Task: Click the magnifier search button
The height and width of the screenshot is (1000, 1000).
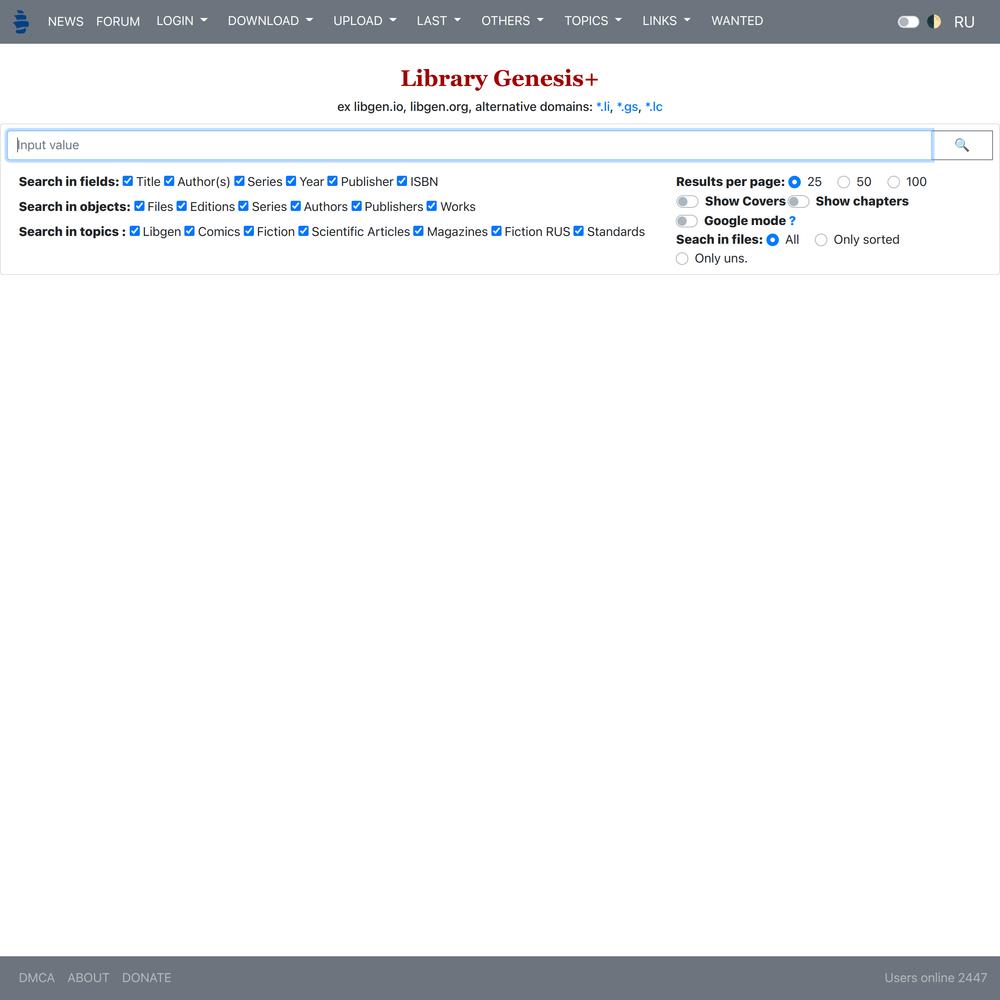Action: tap(962, 145)
